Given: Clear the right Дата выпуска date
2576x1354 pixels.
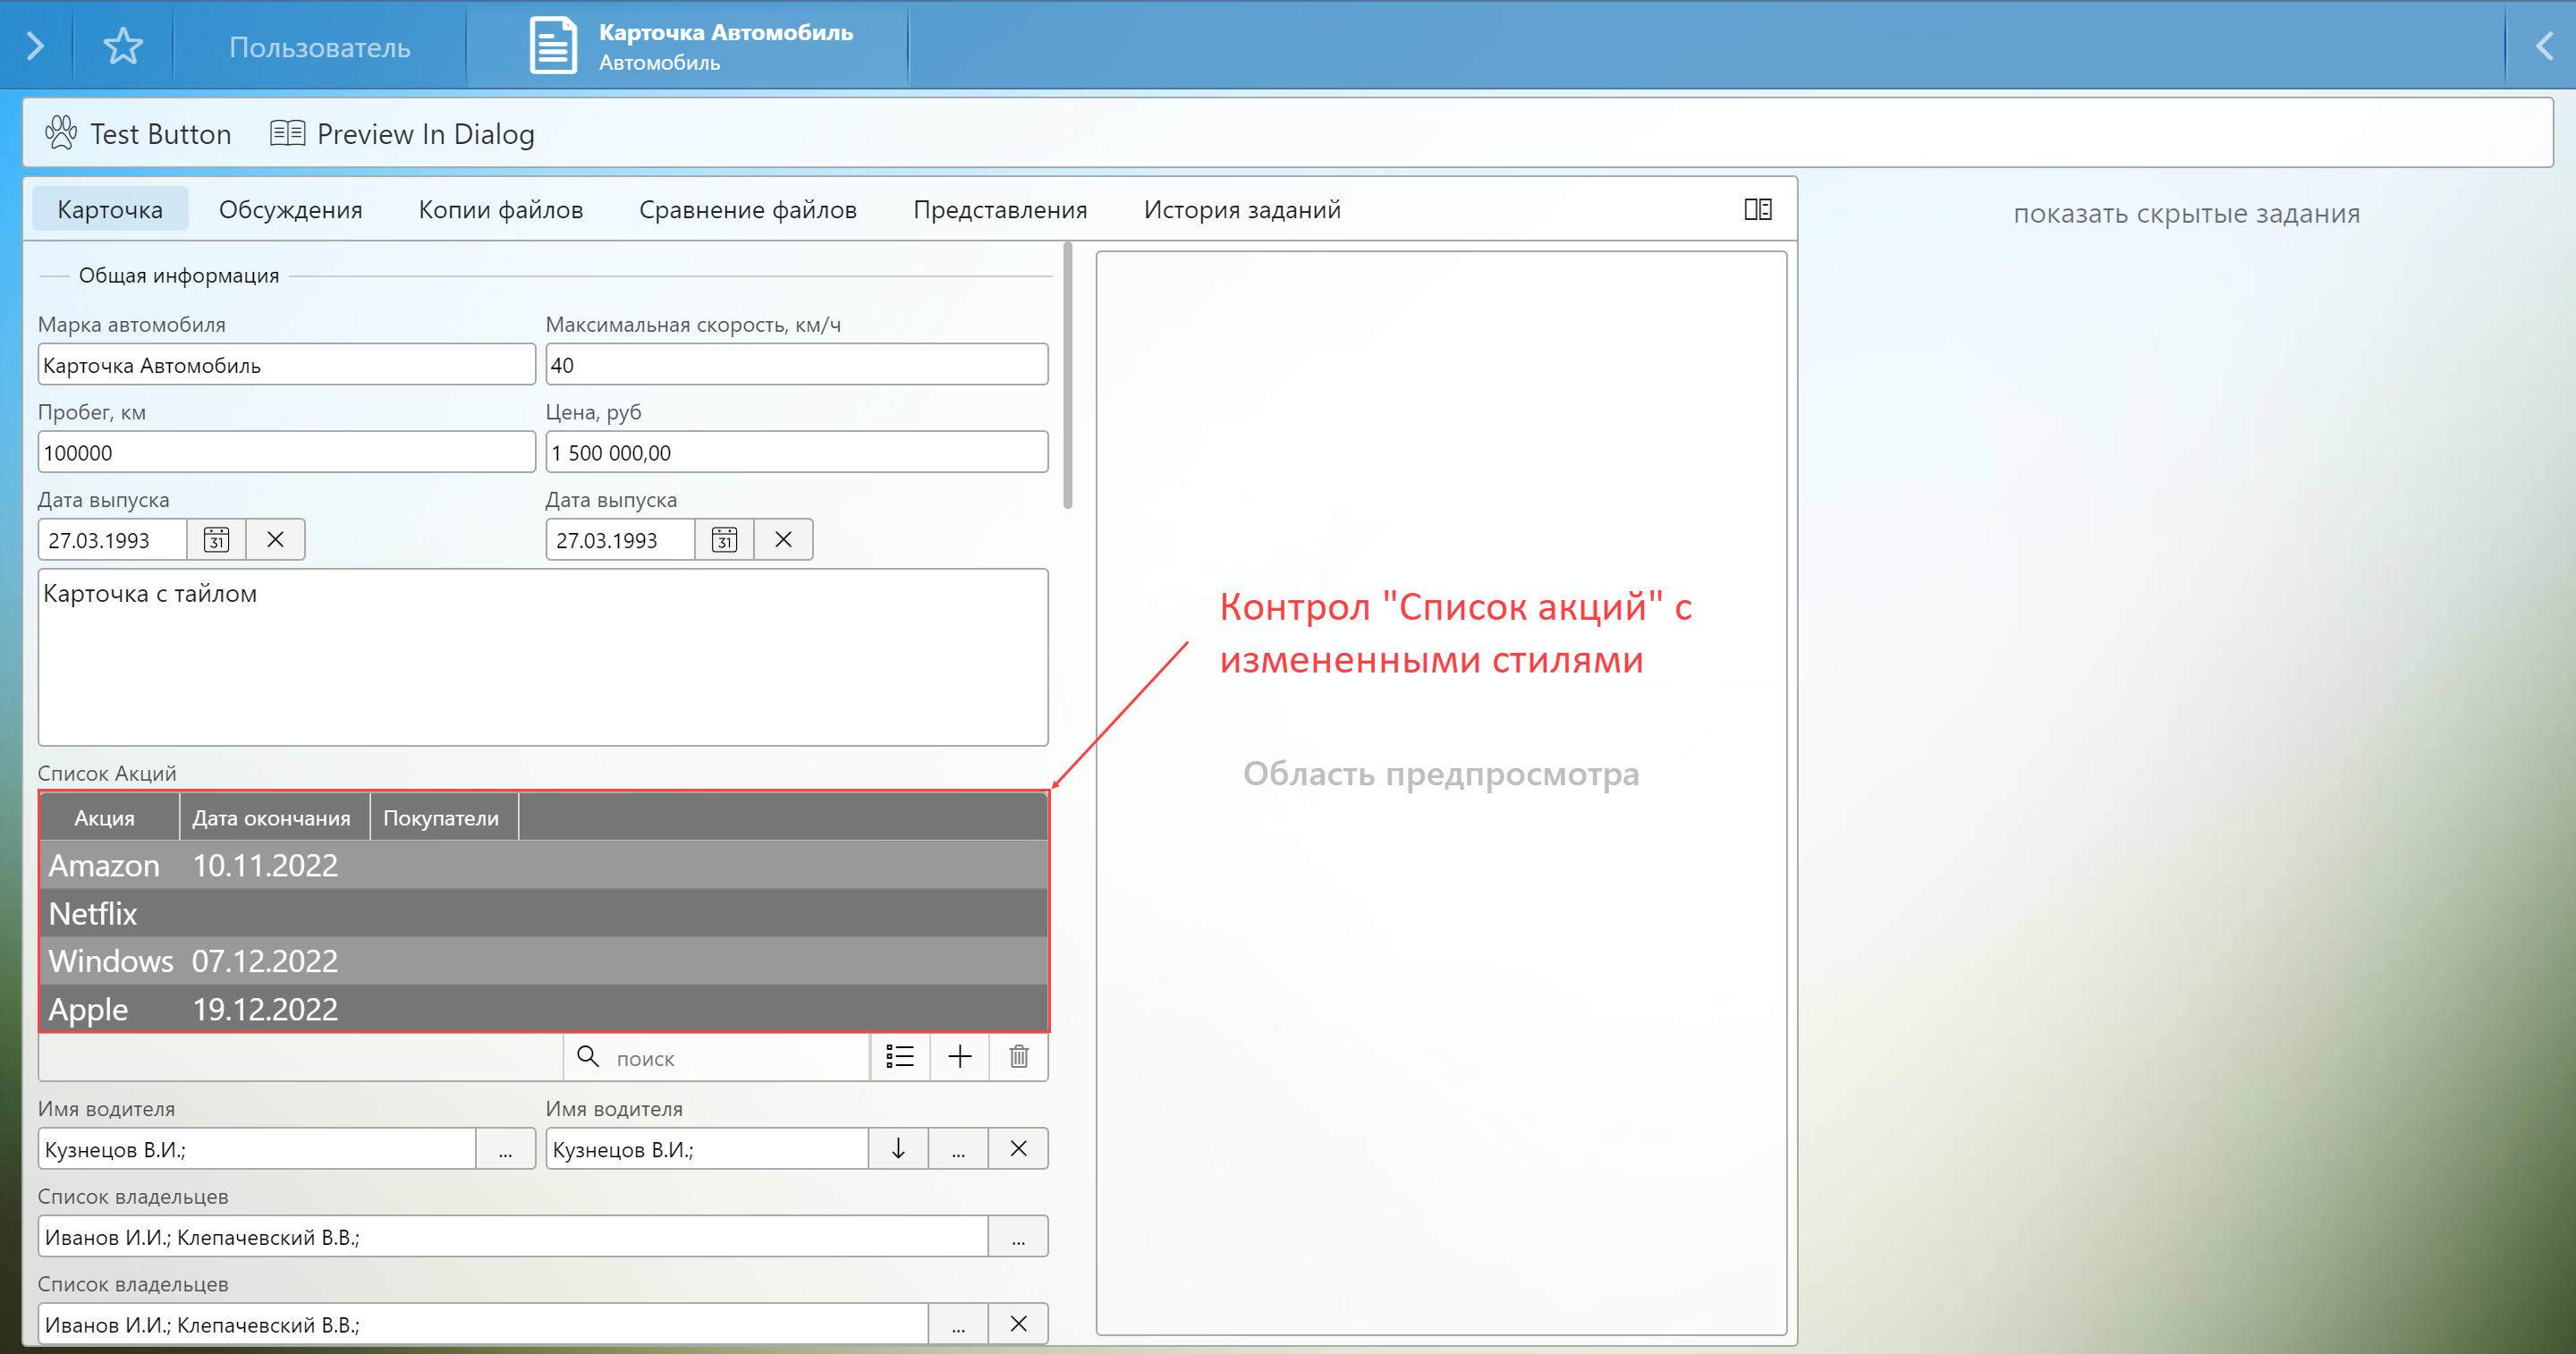Looking at the screenshot, I should [x=783, y=540].
